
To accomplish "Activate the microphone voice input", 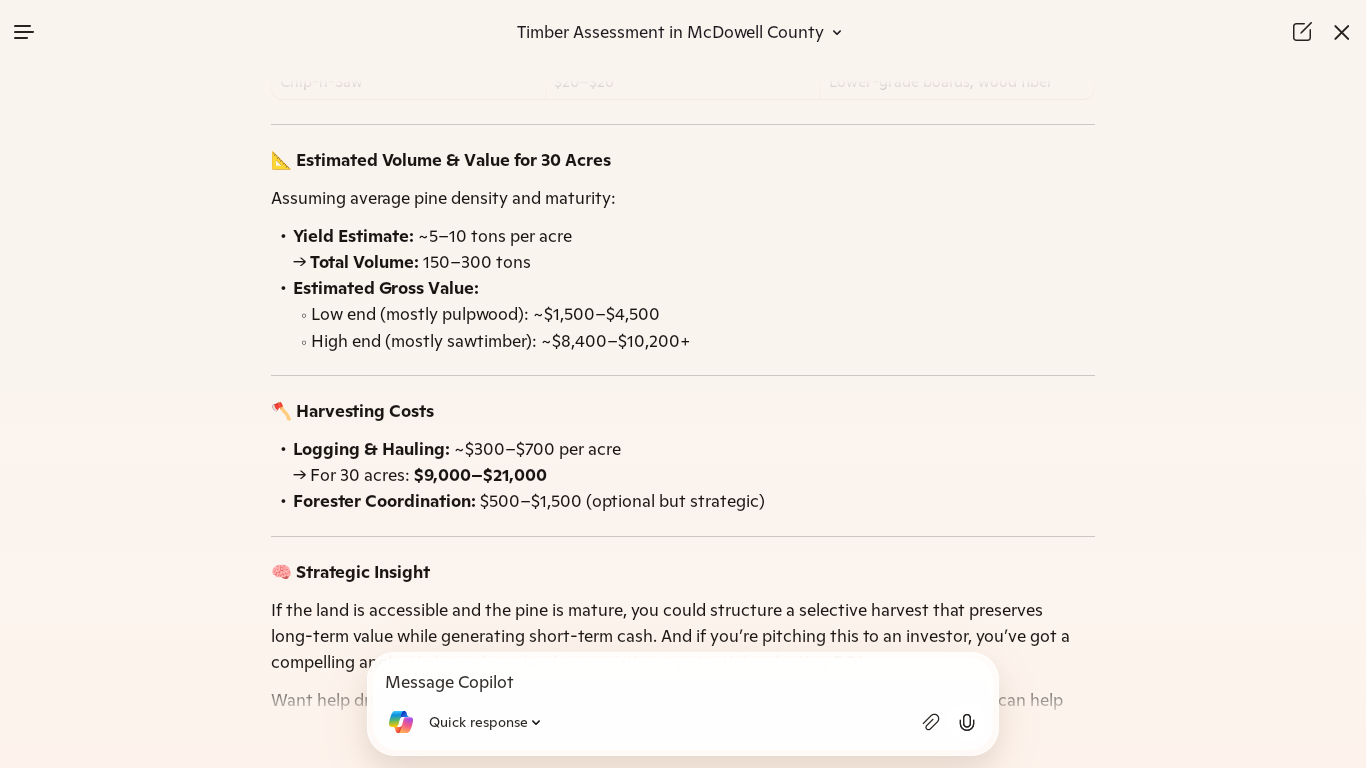I will 967,722.
